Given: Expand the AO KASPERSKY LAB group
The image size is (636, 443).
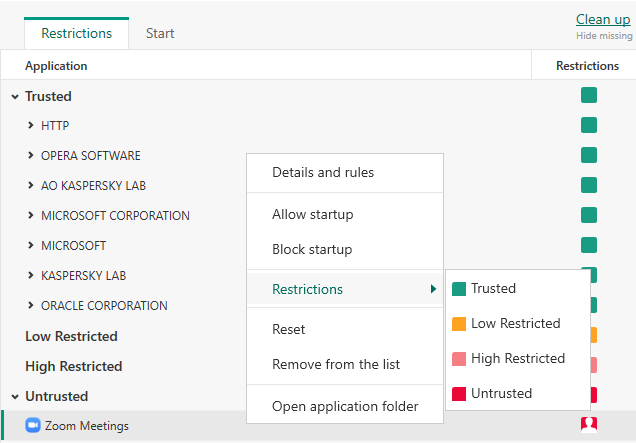Looking at the screenshot, I should click(30, 185).
